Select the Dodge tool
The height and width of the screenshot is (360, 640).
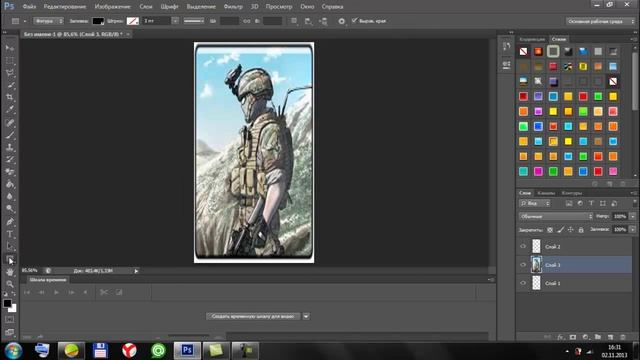pyautogui.click(x=10, y=209)
